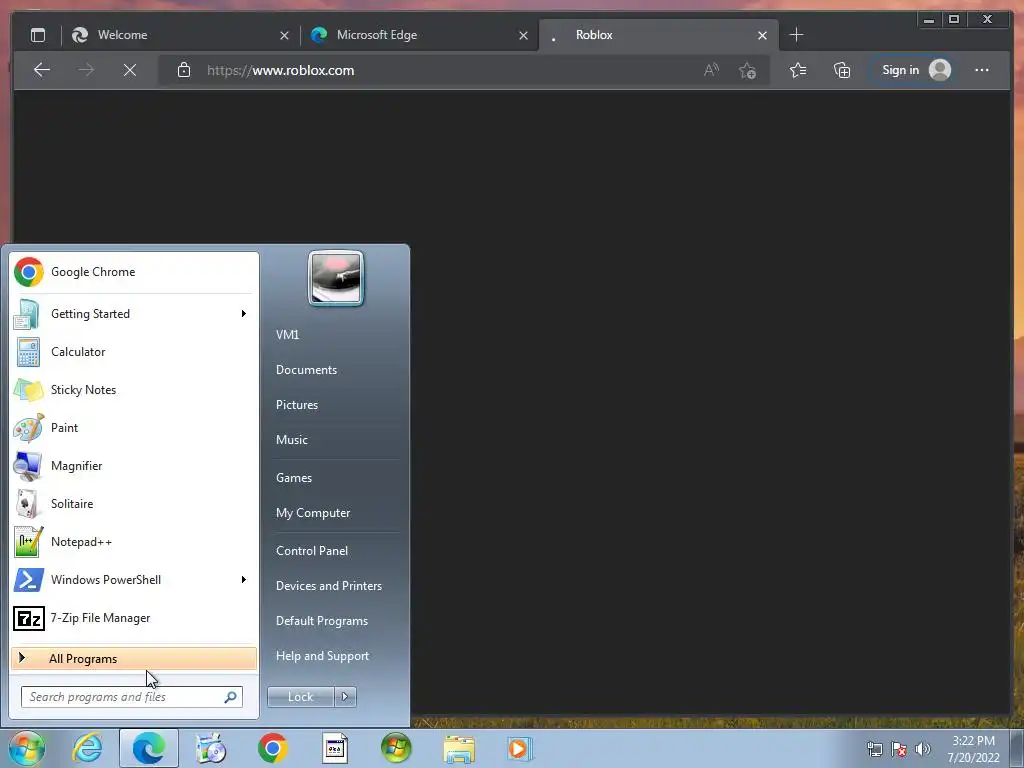Open VM1 user folder
The width and height of the screenshot is (1024, 768).
click(x=287, y=334)
